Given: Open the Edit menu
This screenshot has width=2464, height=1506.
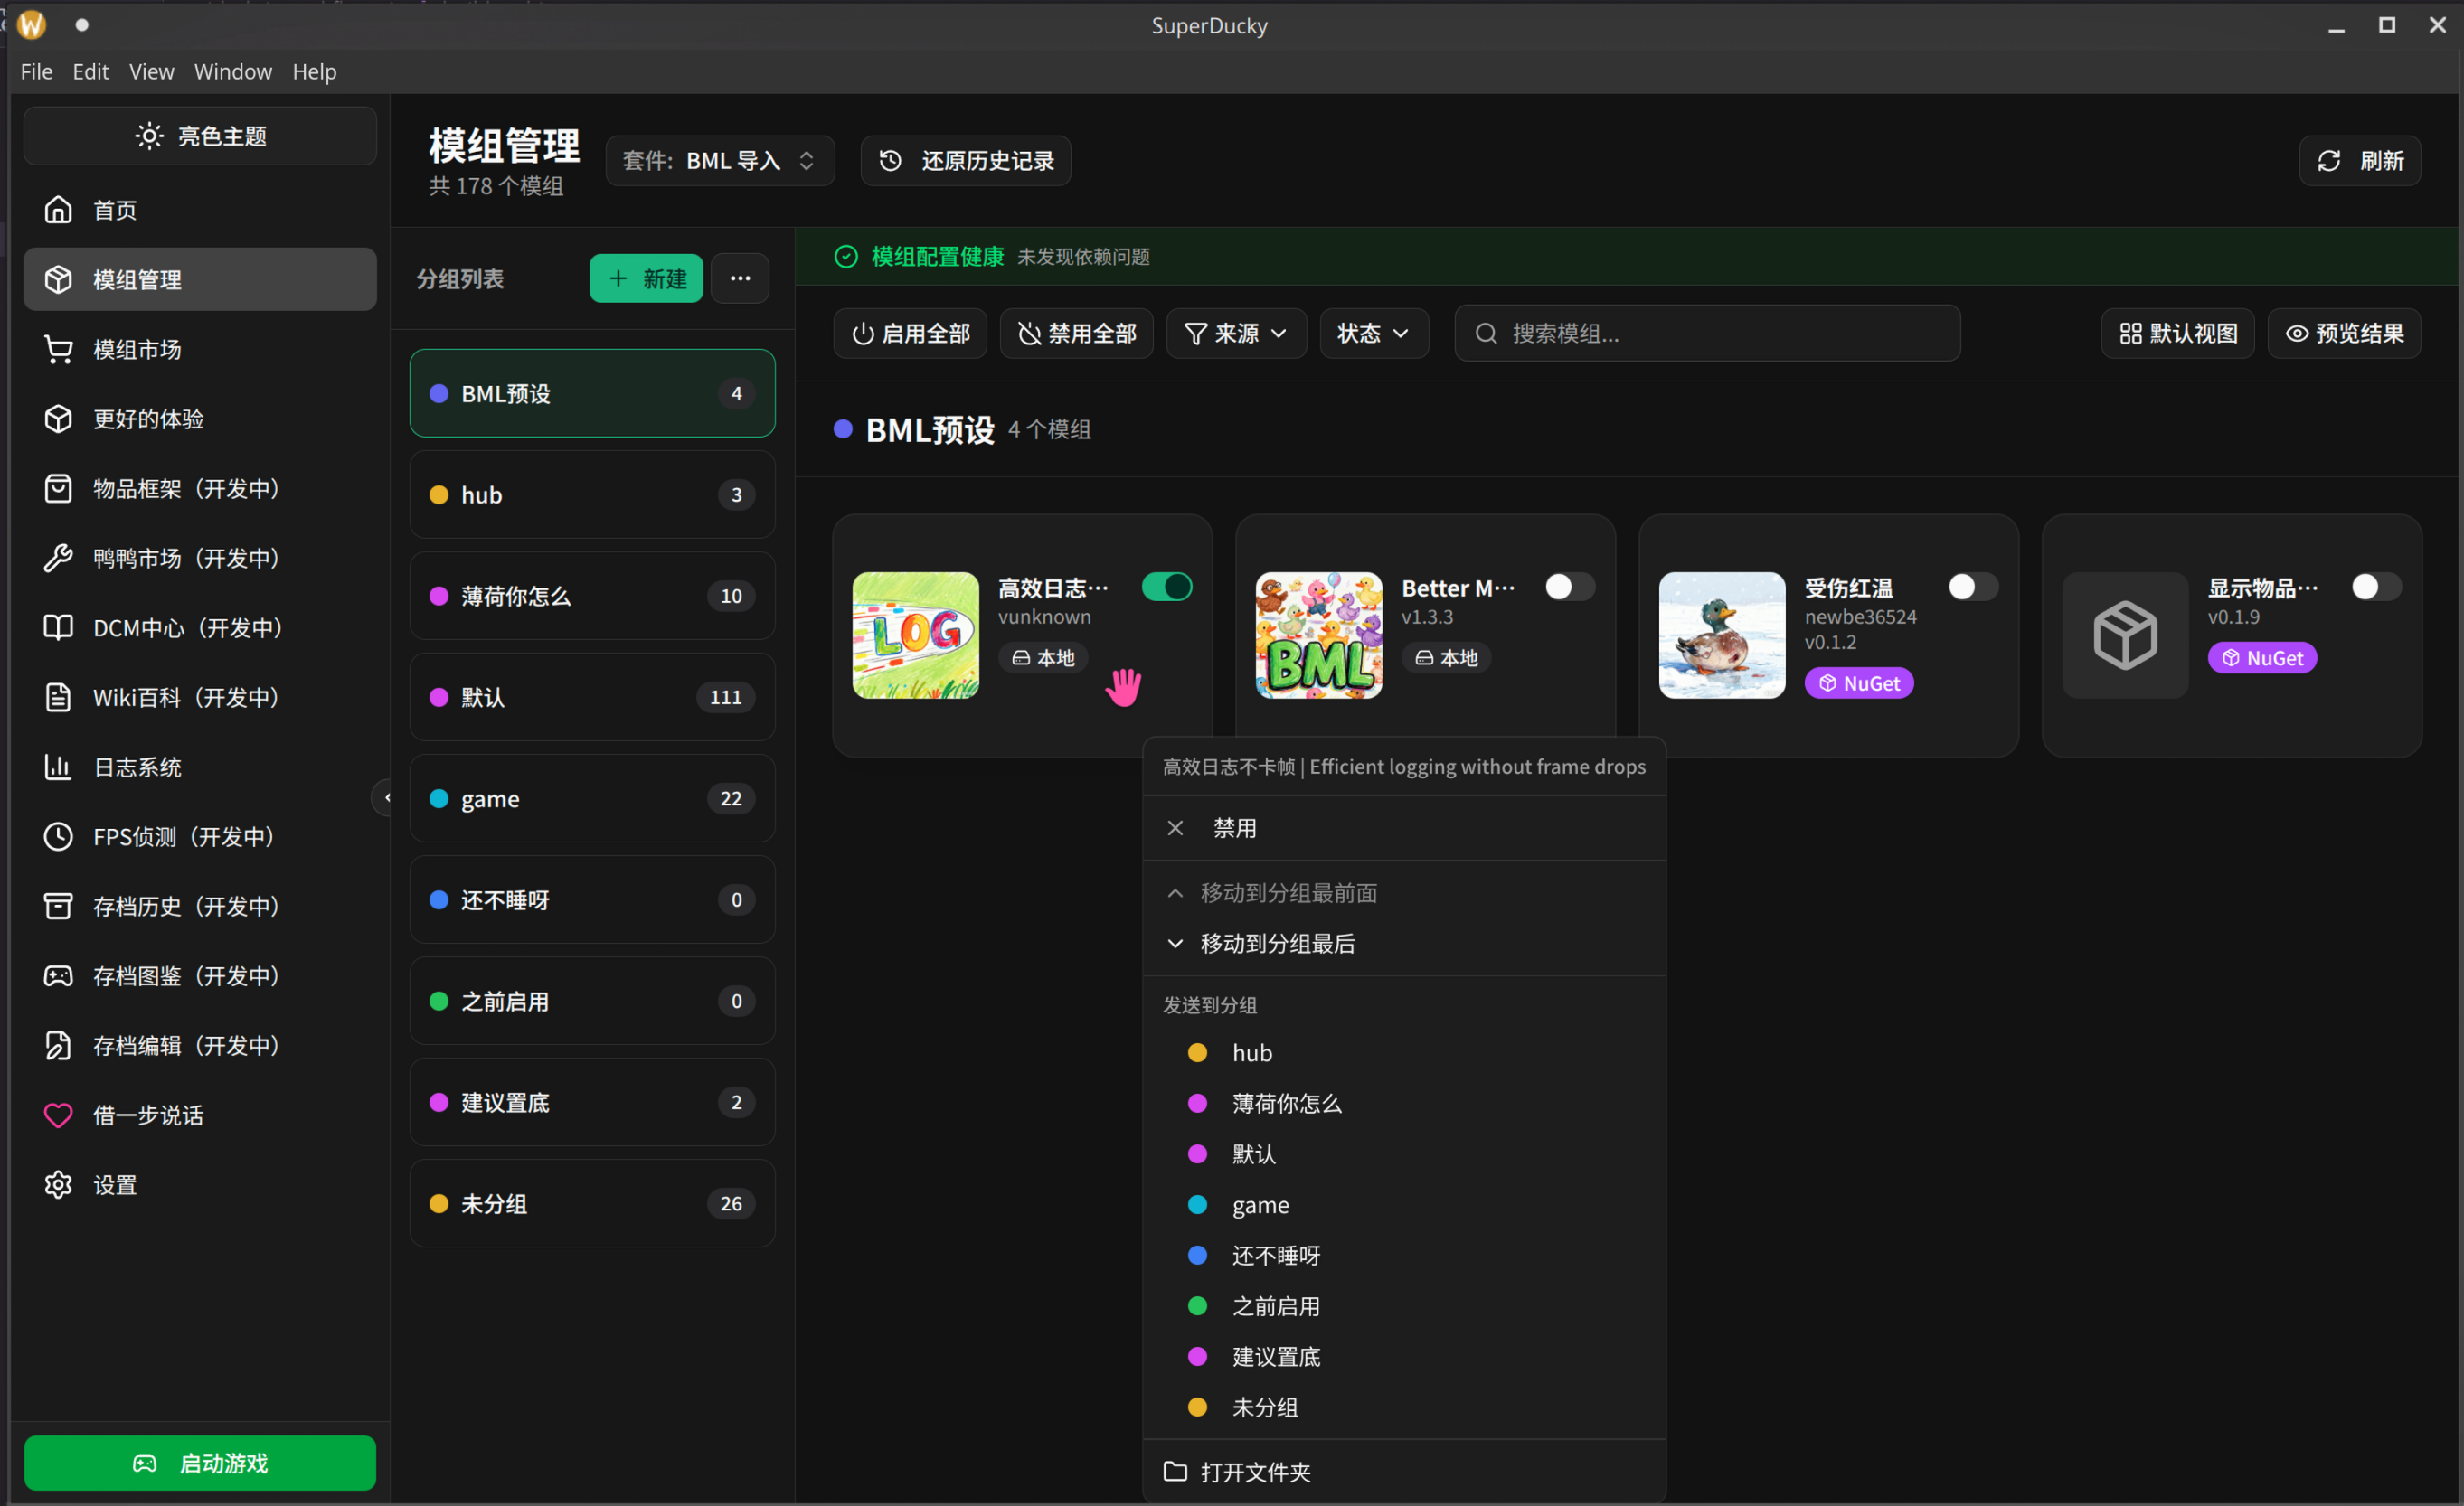Looking at the screenshot, I should 91,71.
